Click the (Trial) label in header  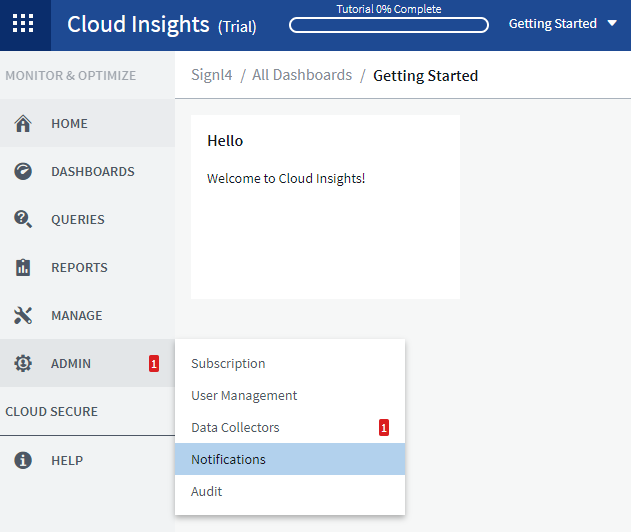tap(237, 27)
